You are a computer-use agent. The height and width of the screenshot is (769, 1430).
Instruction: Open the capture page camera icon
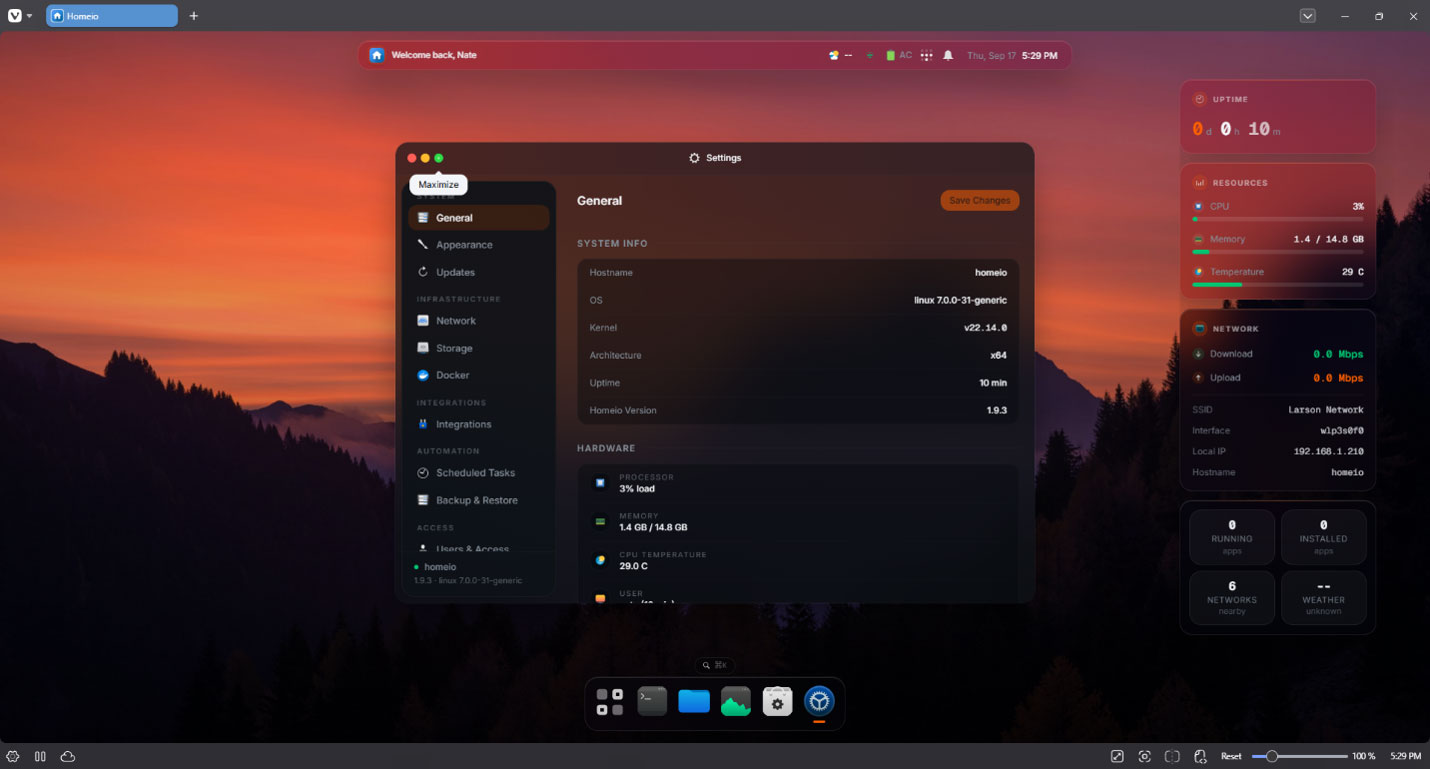pos(1145,756)
